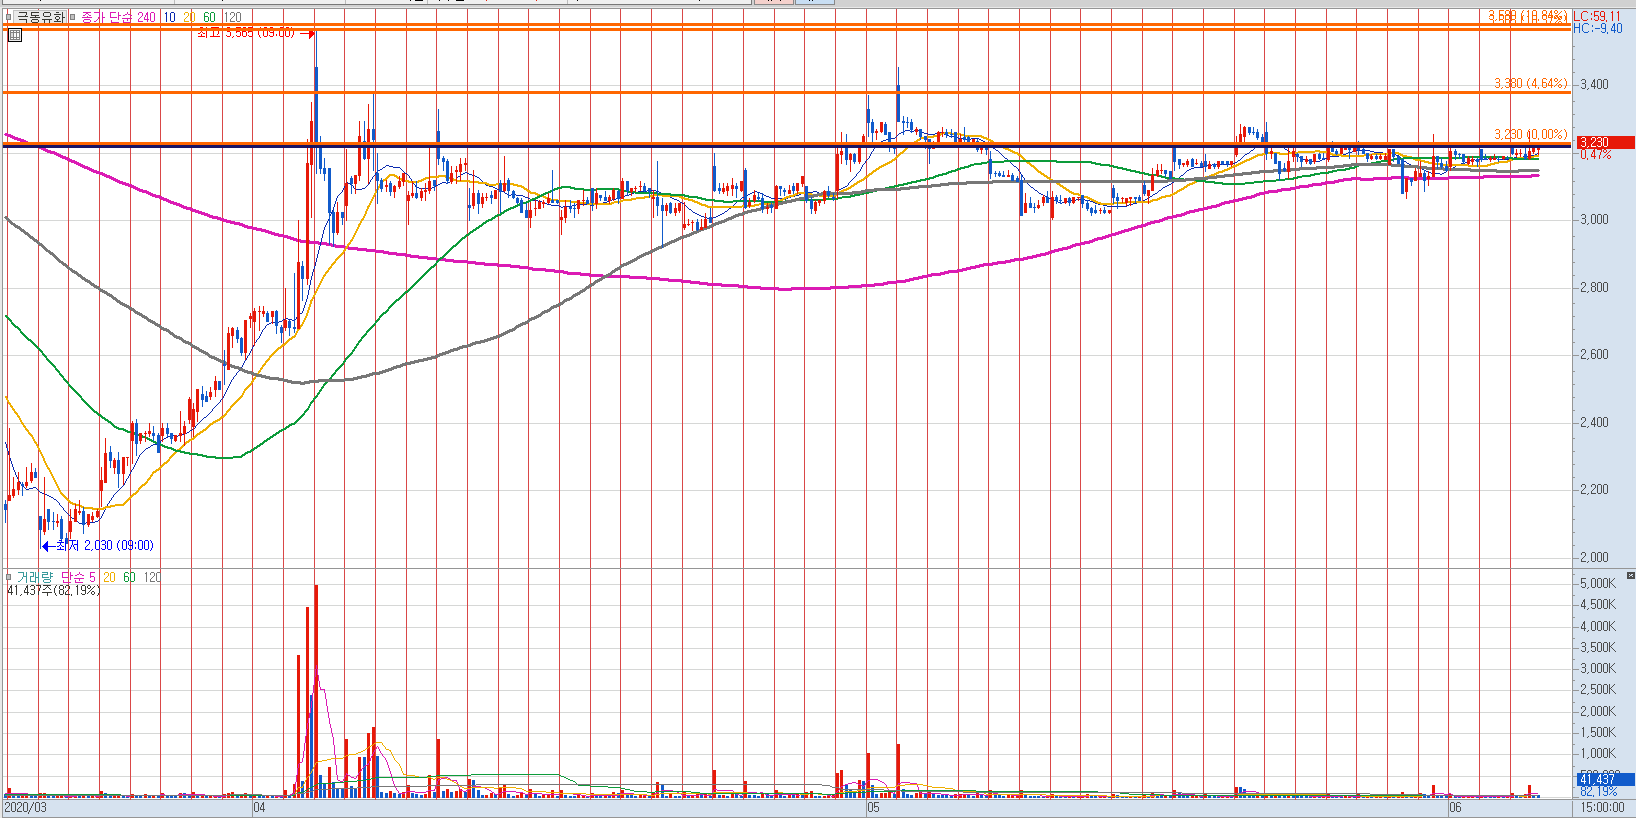1636x818 pixels.
Task: Click the HC:-9.40 indicator text
Action: 1598,29
